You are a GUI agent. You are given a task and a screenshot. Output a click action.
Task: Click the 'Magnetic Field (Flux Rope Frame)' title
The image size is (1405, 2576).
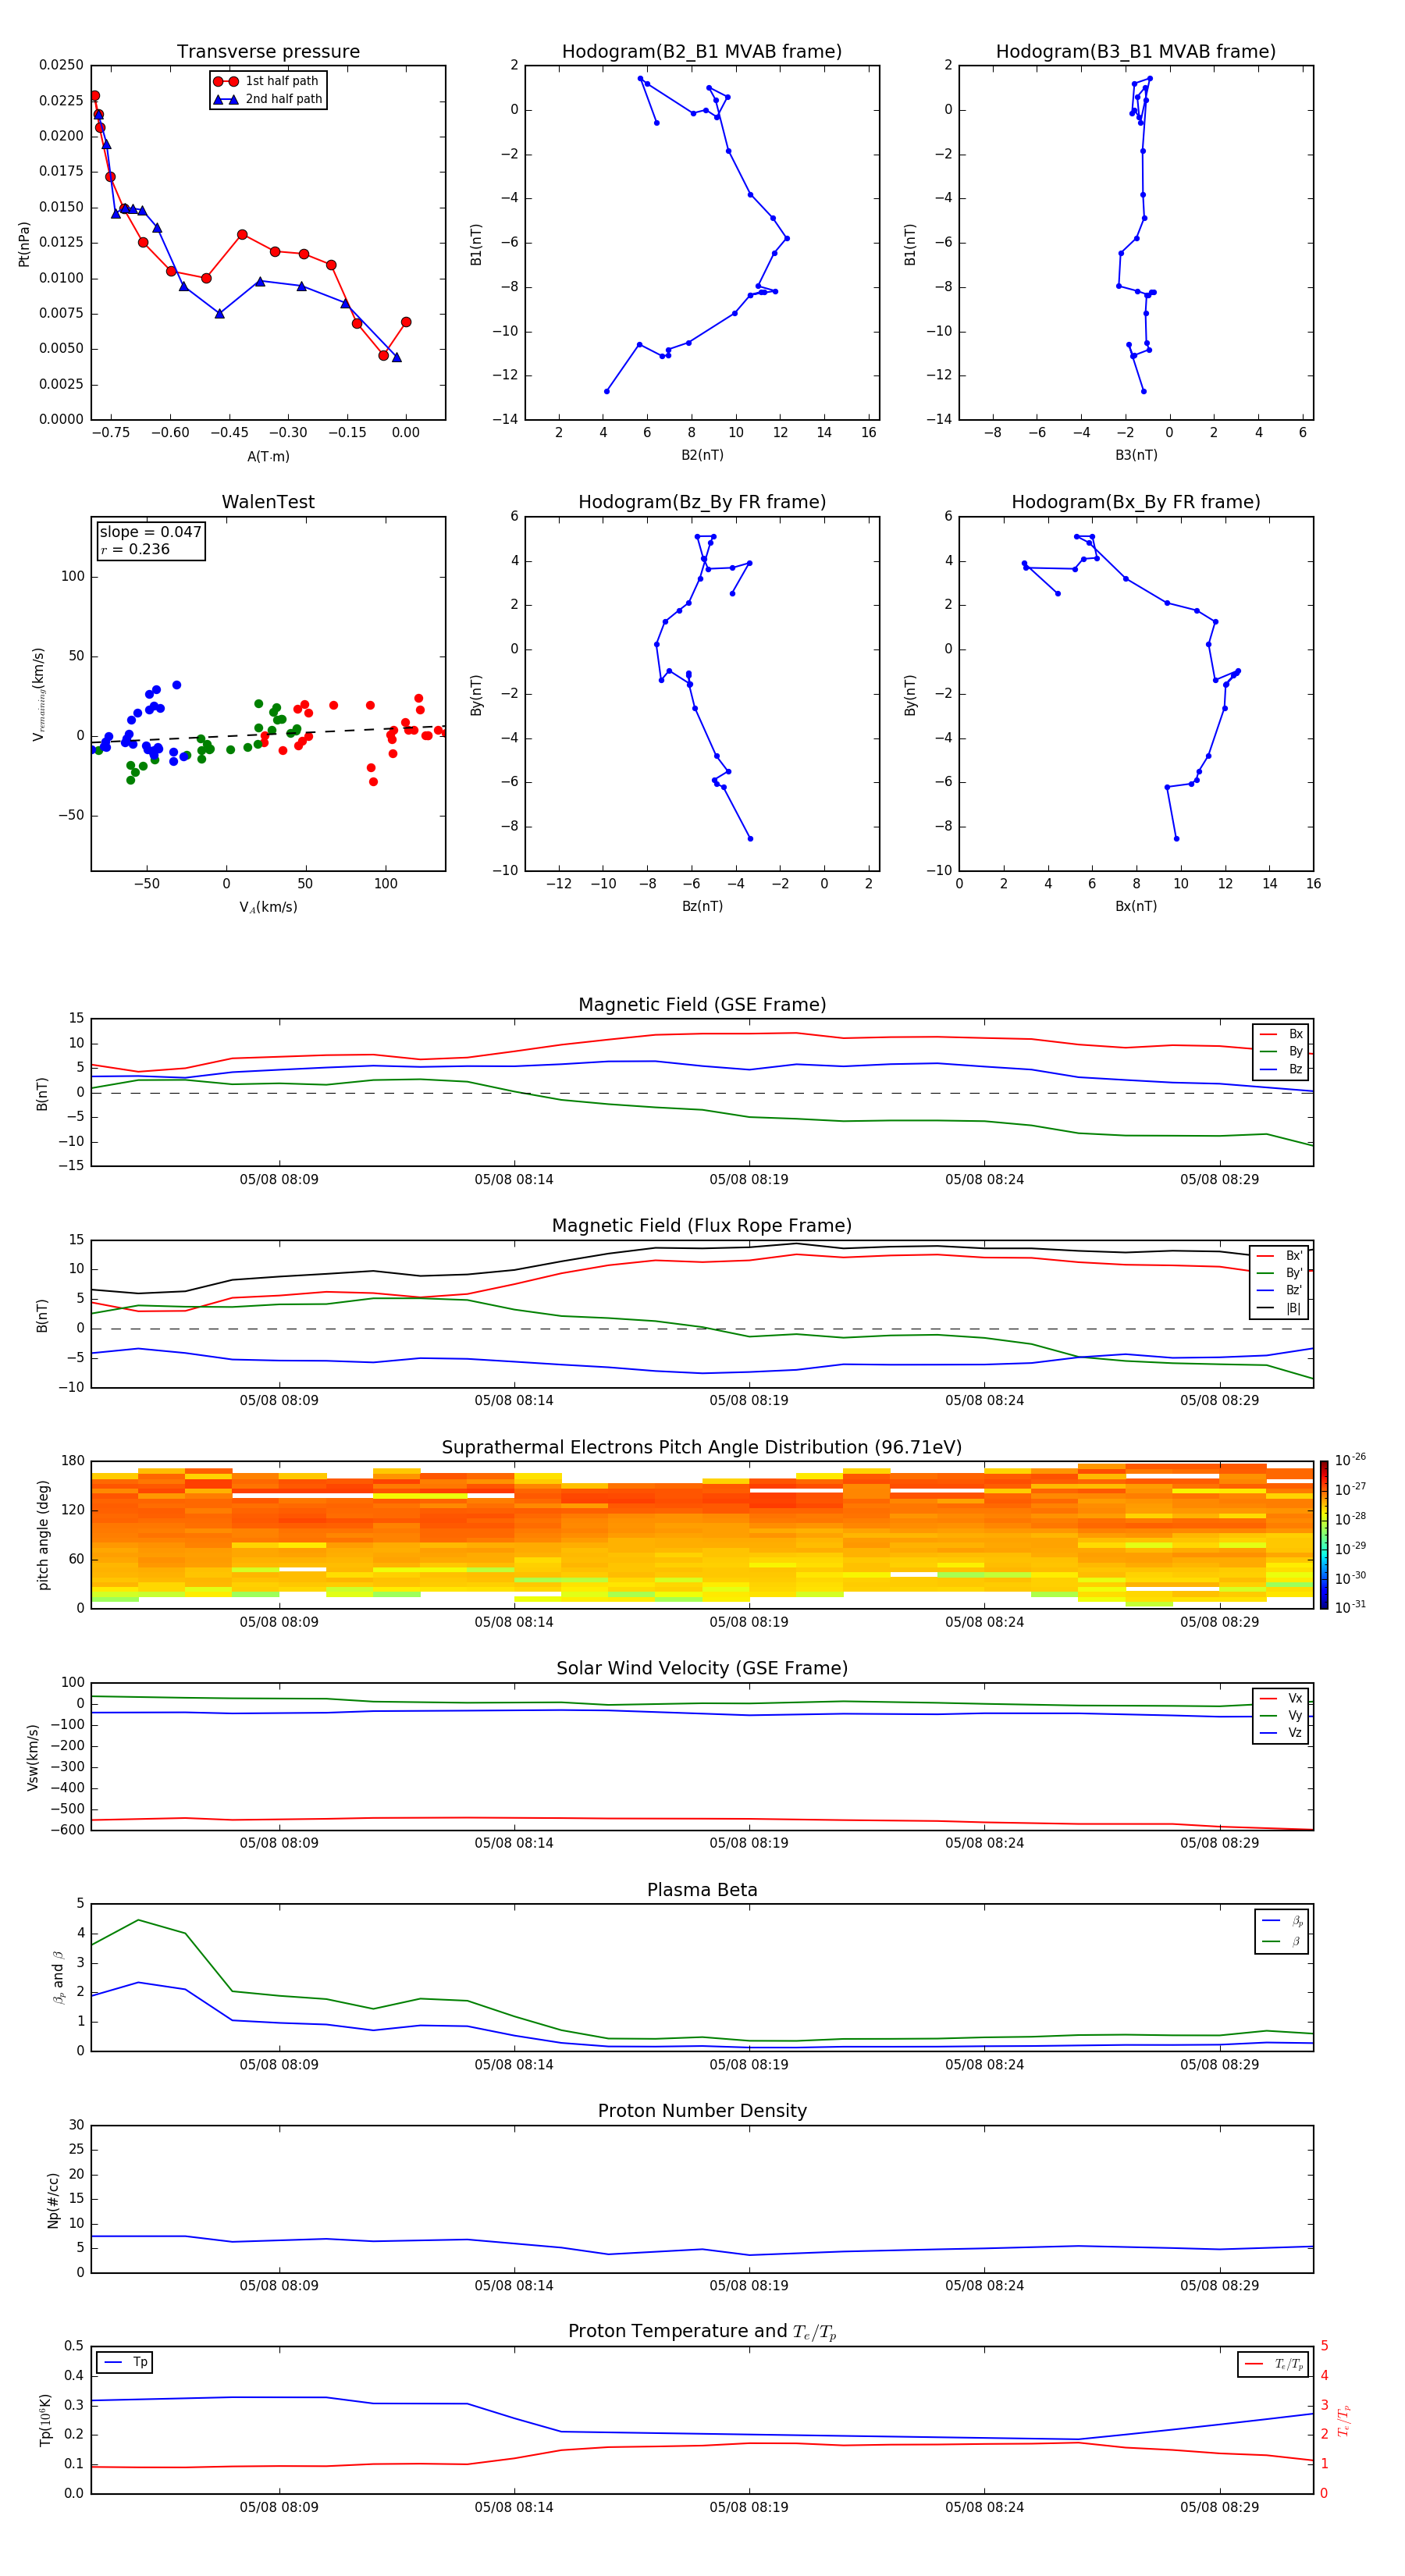click(702, 1226)
